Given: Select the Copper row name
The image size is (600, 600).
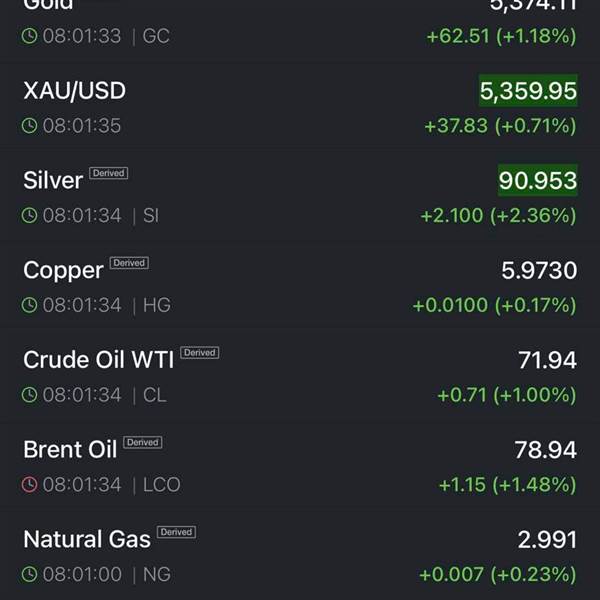Looking at the screenshot, I should point(63,271).
